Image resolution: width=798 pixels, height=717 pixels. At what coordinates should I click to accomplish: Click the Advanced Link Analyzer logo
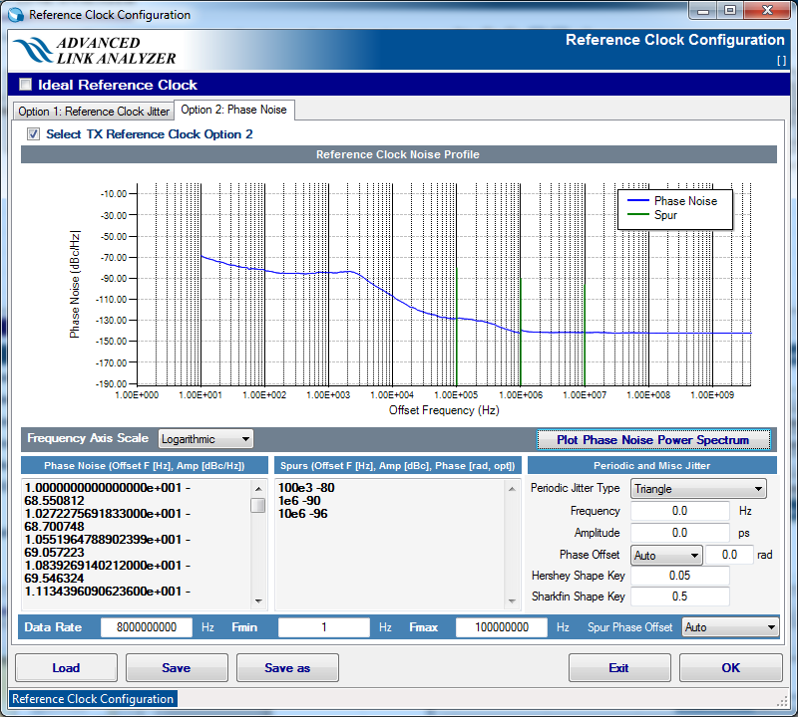(x=95, y=50)
